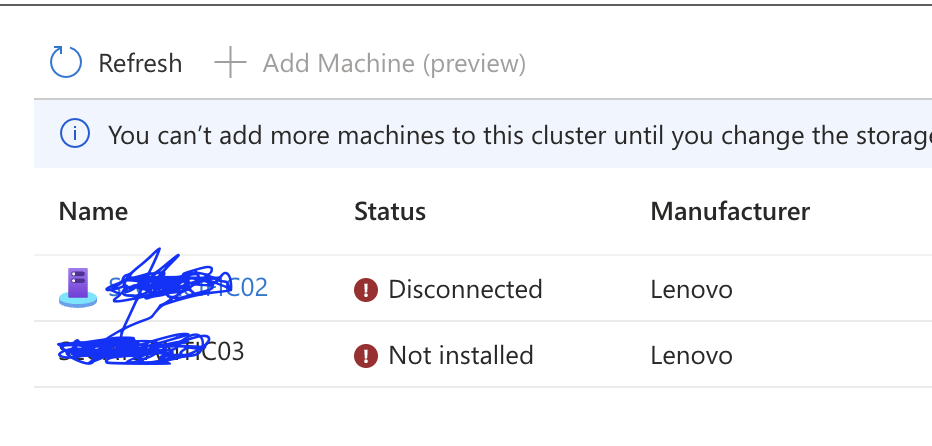
Task: Click the red error icon beside Disconnected
Action: point(366,290)
